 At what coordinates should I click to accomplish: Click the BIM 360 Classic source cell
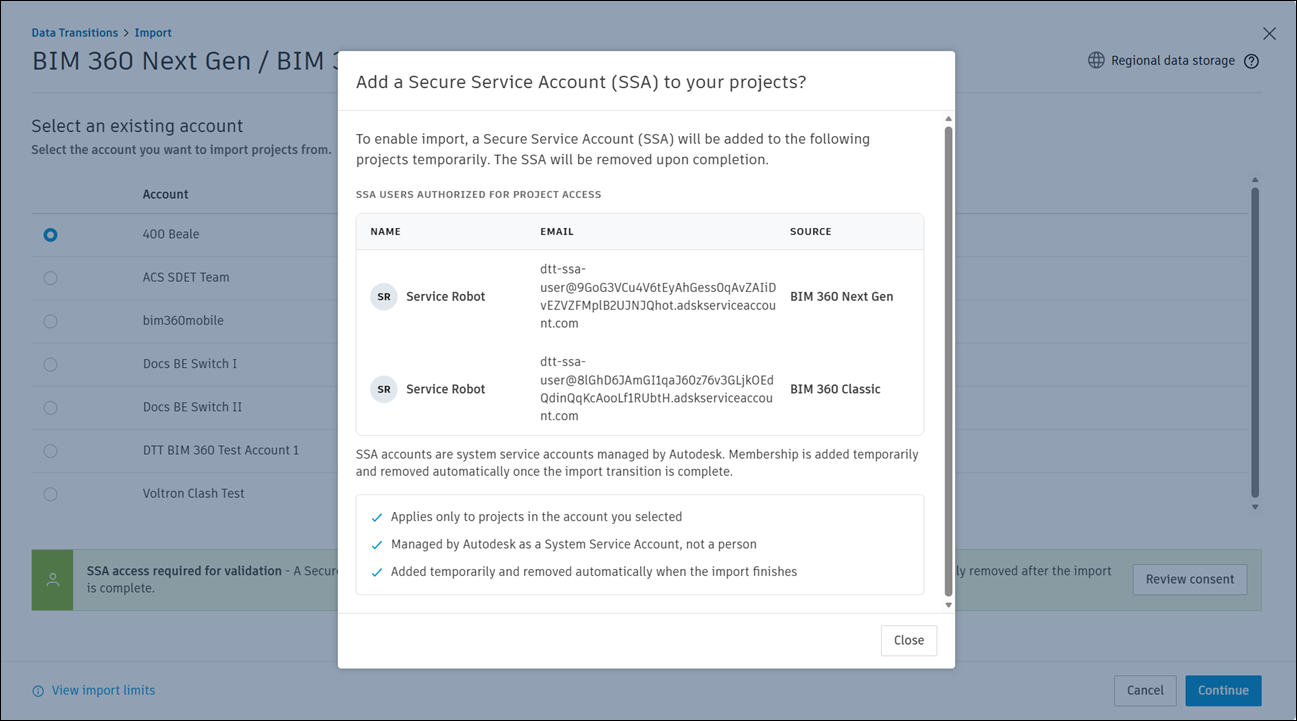pos(835,389)
